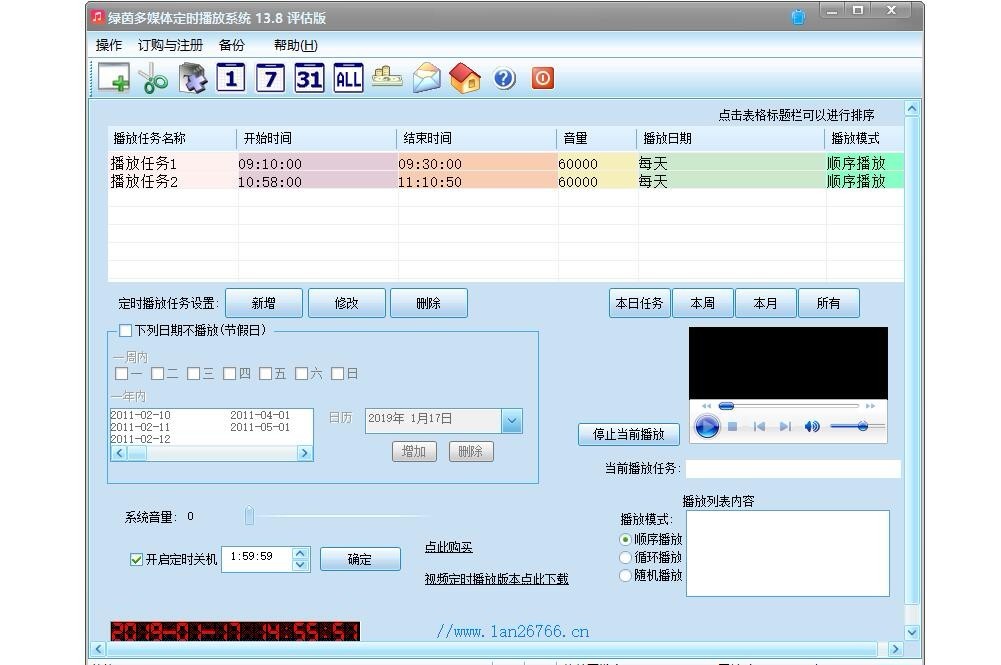
Task: Enable 下列日期不播放(节假日) checkbox
Action: pyautogui.click(x=126, y=330)
